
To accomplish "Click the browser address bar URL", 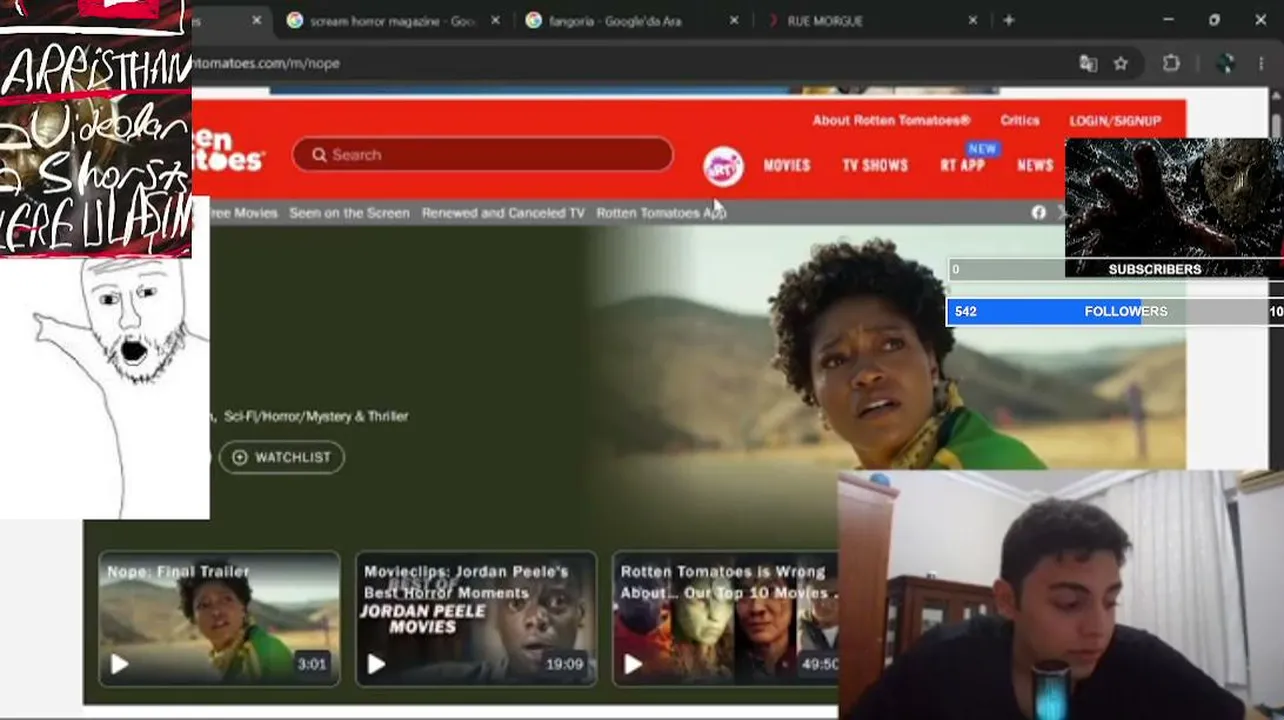I will pos(266,63).
